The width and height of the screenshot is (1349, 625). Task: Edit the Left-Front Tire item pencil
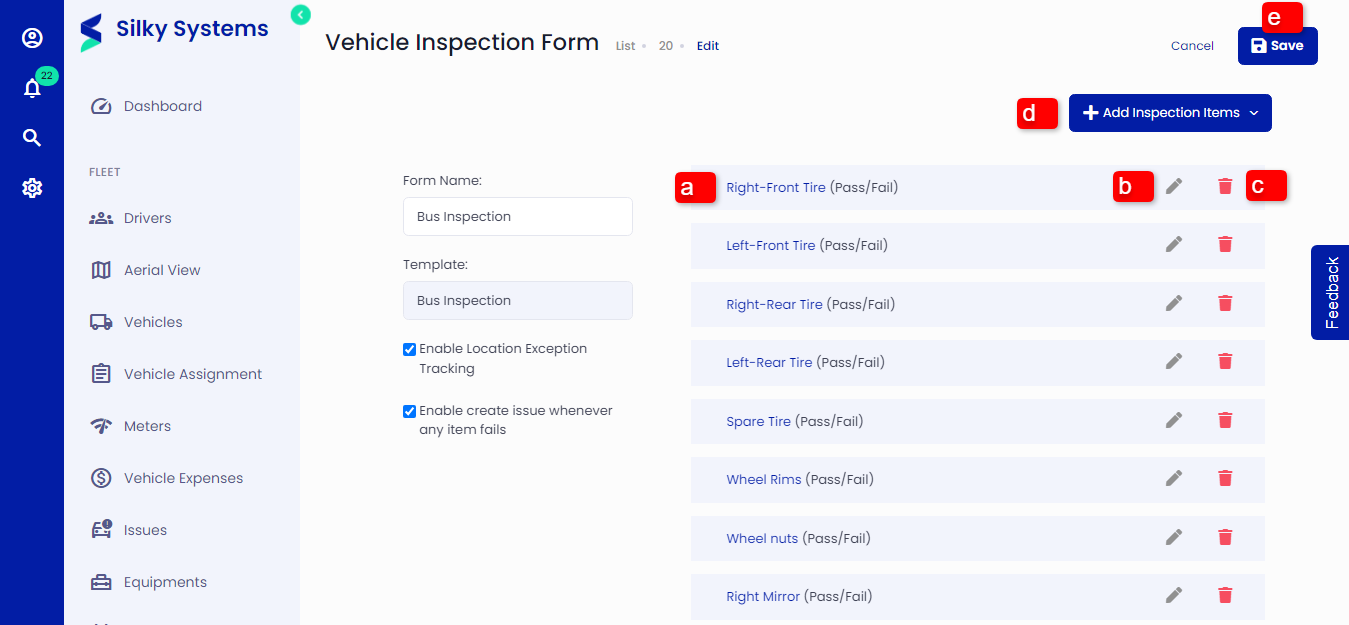point(1174,244)
